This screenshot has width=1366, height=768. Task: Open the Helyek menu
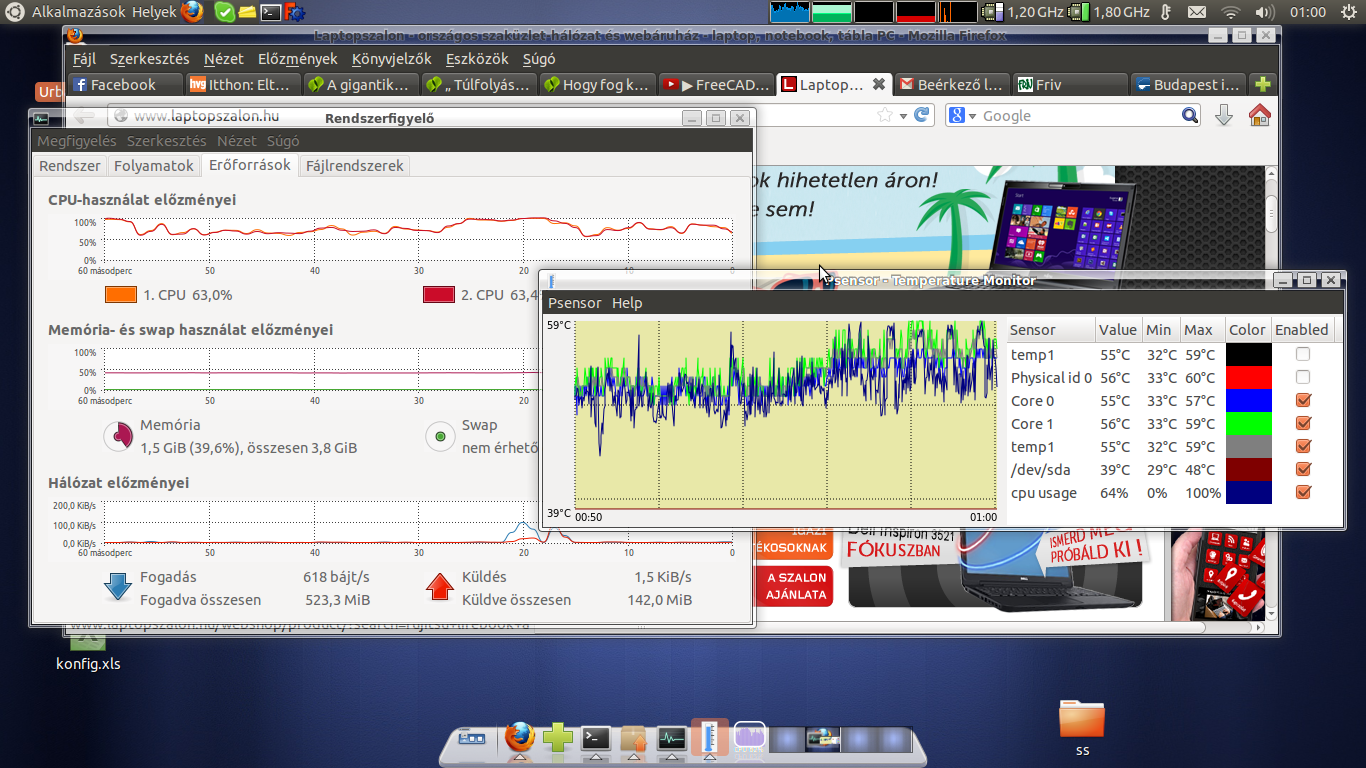pos(154,12)
